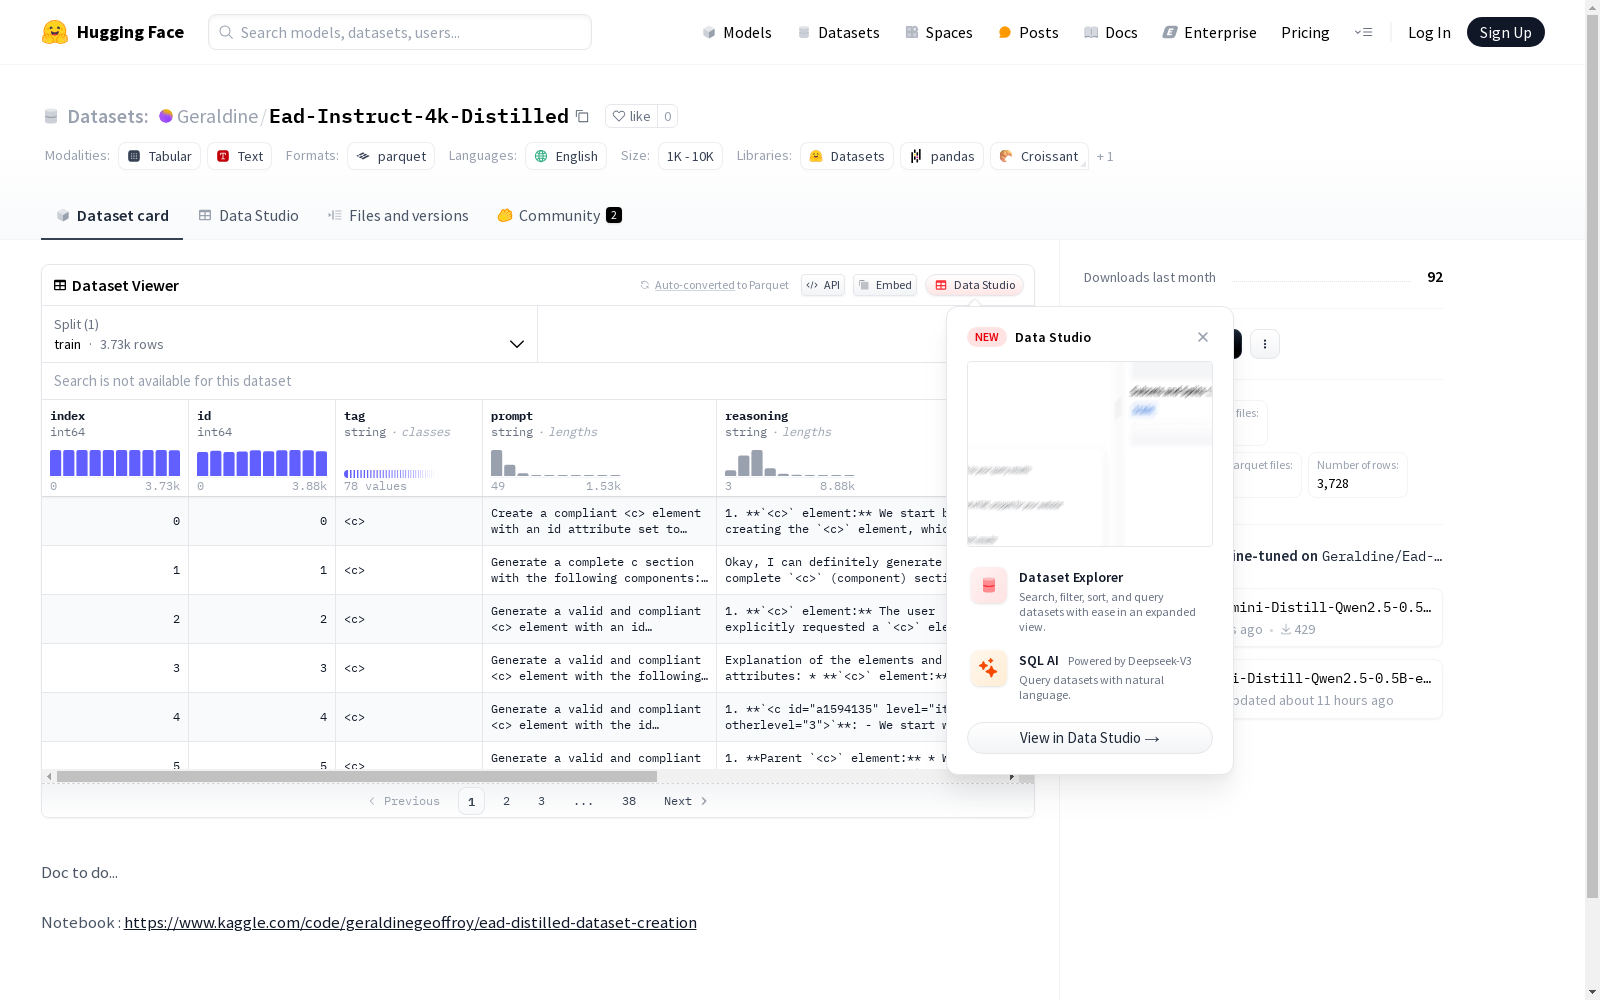The width and height of the screenshot is (1600, 1000).
Task: Open the three-dot options menu
Action: (1265, 344)
